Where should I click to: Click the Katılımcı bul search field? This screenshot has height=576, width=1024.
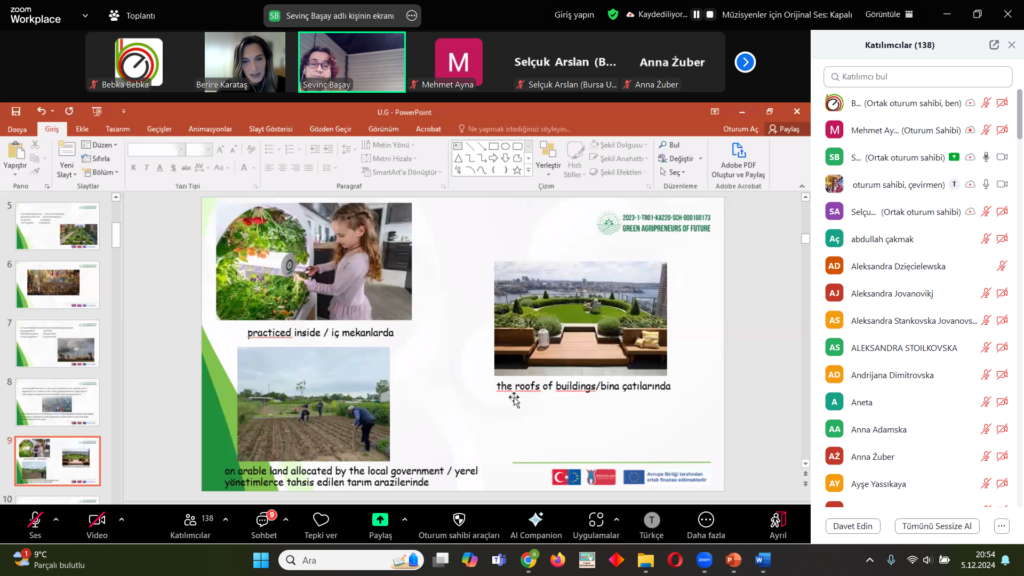pos(917,77)
